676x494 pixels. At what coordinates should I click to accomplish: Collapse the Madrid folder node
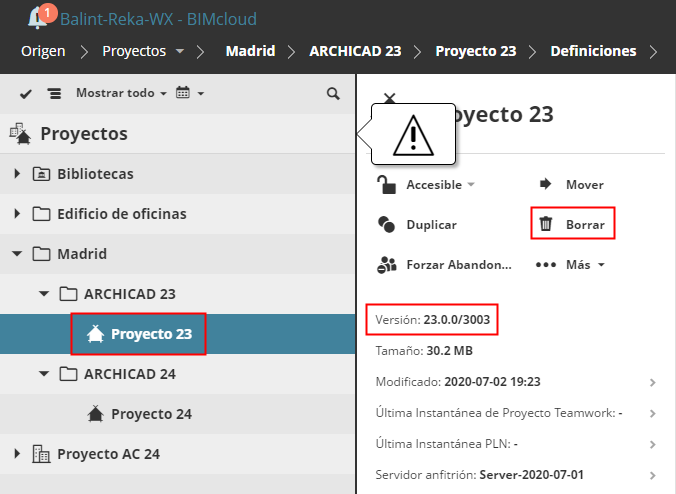tap(17, 254)
